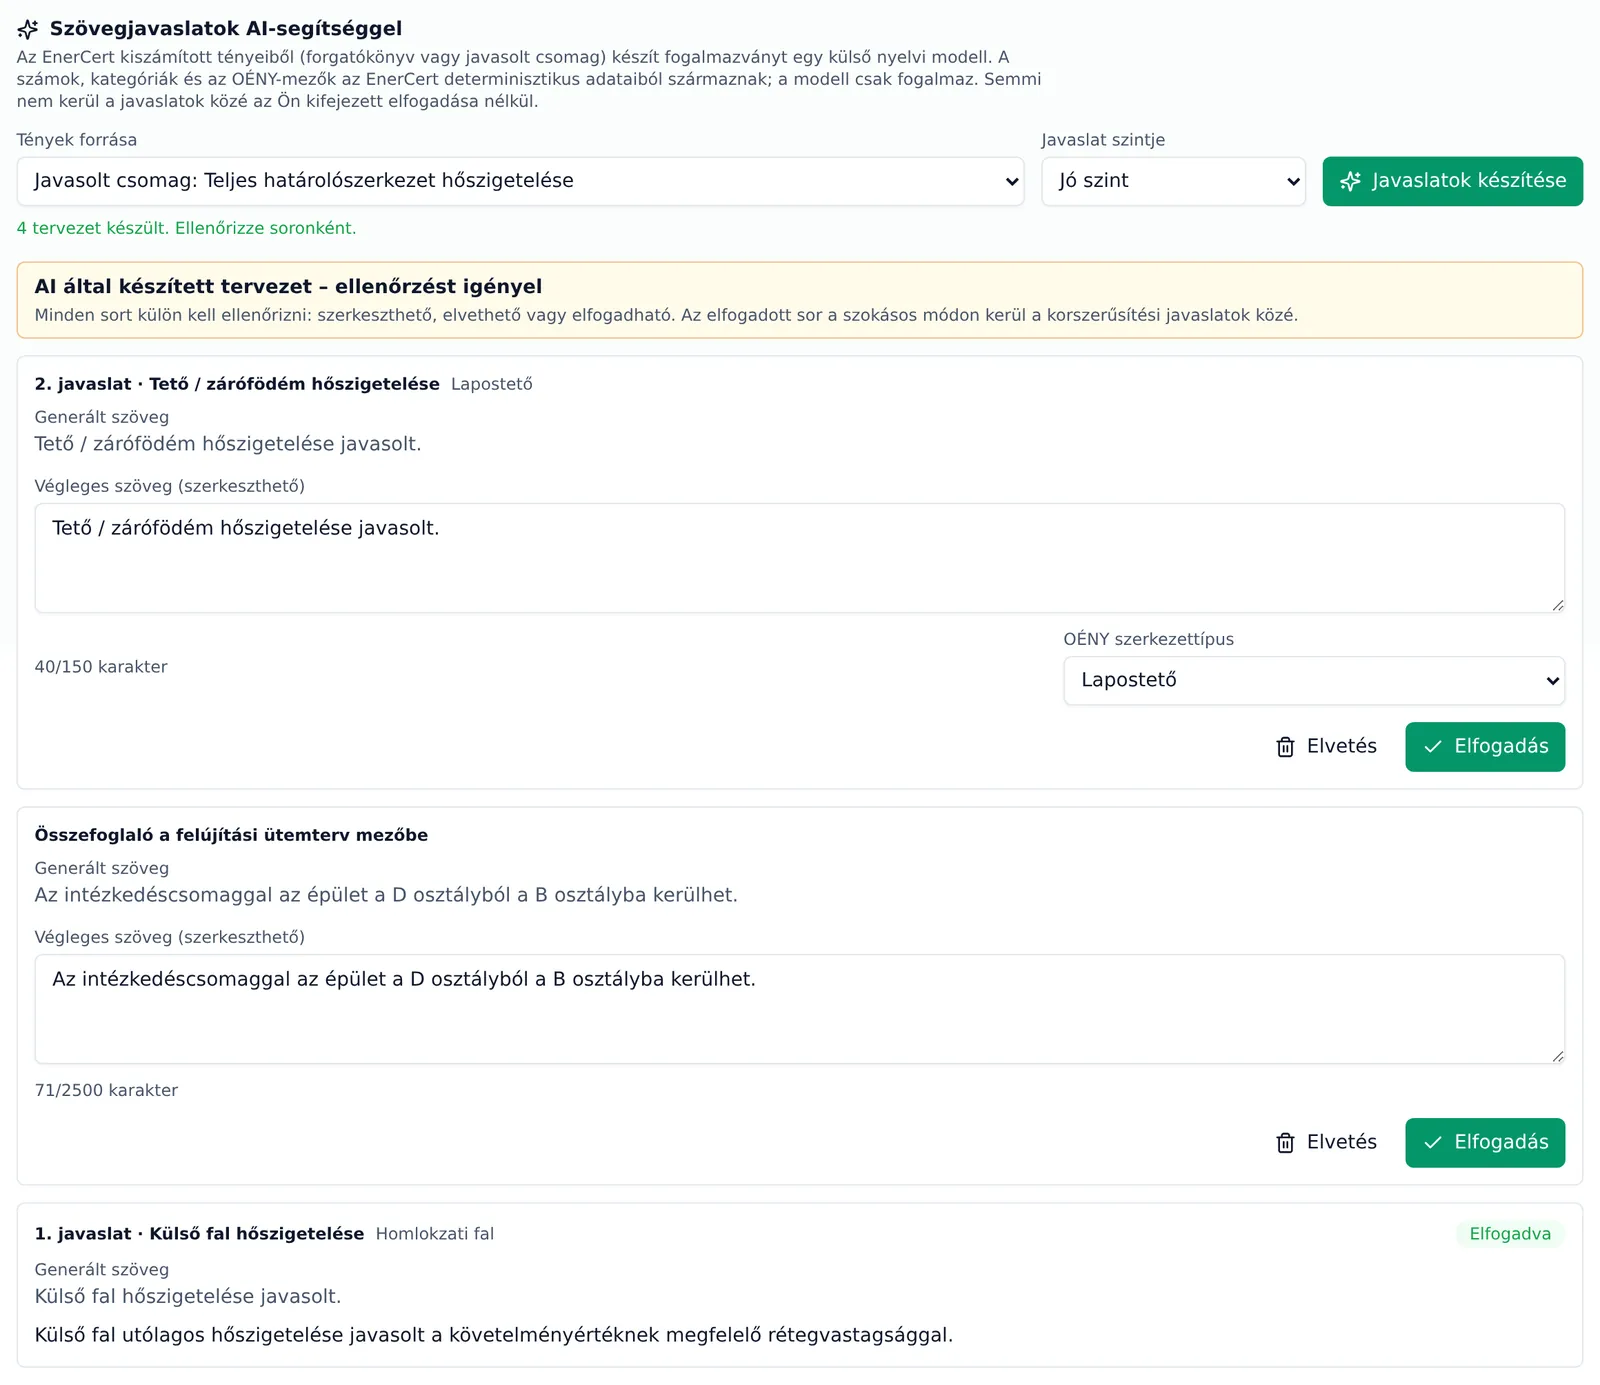The width and height of the screenshot is (1600, 1385).
Task: Click resize handle of the Tető text area
Action: (x=1558, y=605)
